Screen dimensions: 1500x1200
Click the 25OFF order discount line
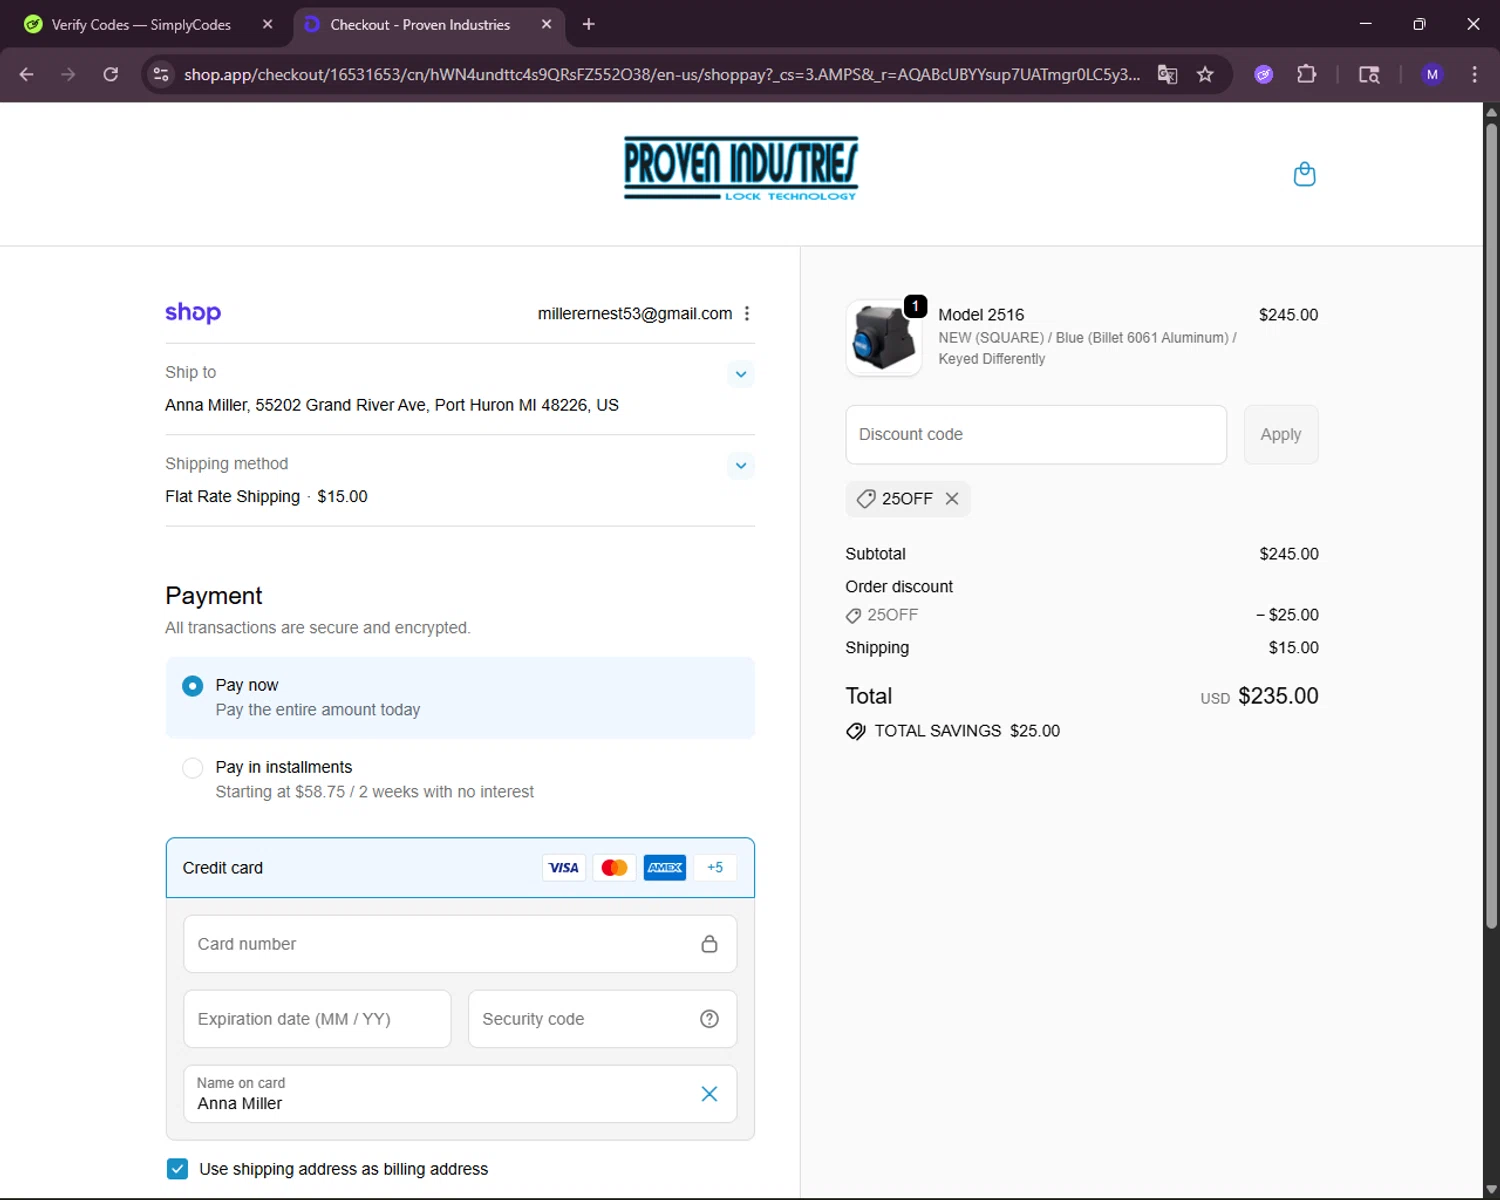(1082, 615)
